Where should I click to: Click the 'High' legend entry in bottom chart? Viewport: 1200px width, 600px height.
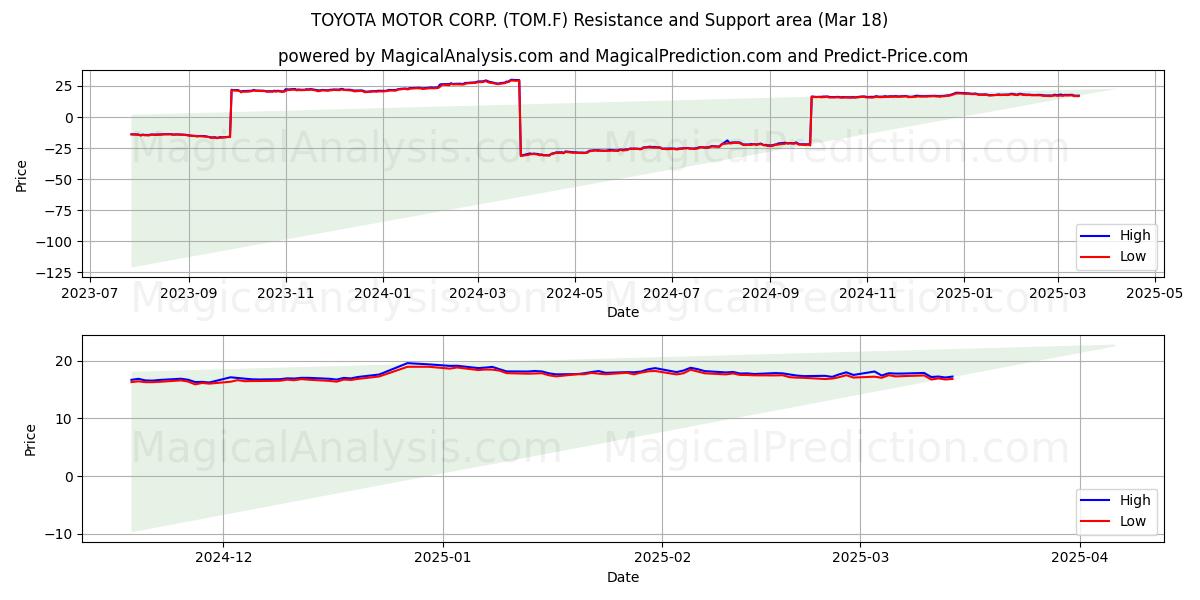coord(1135,501)
